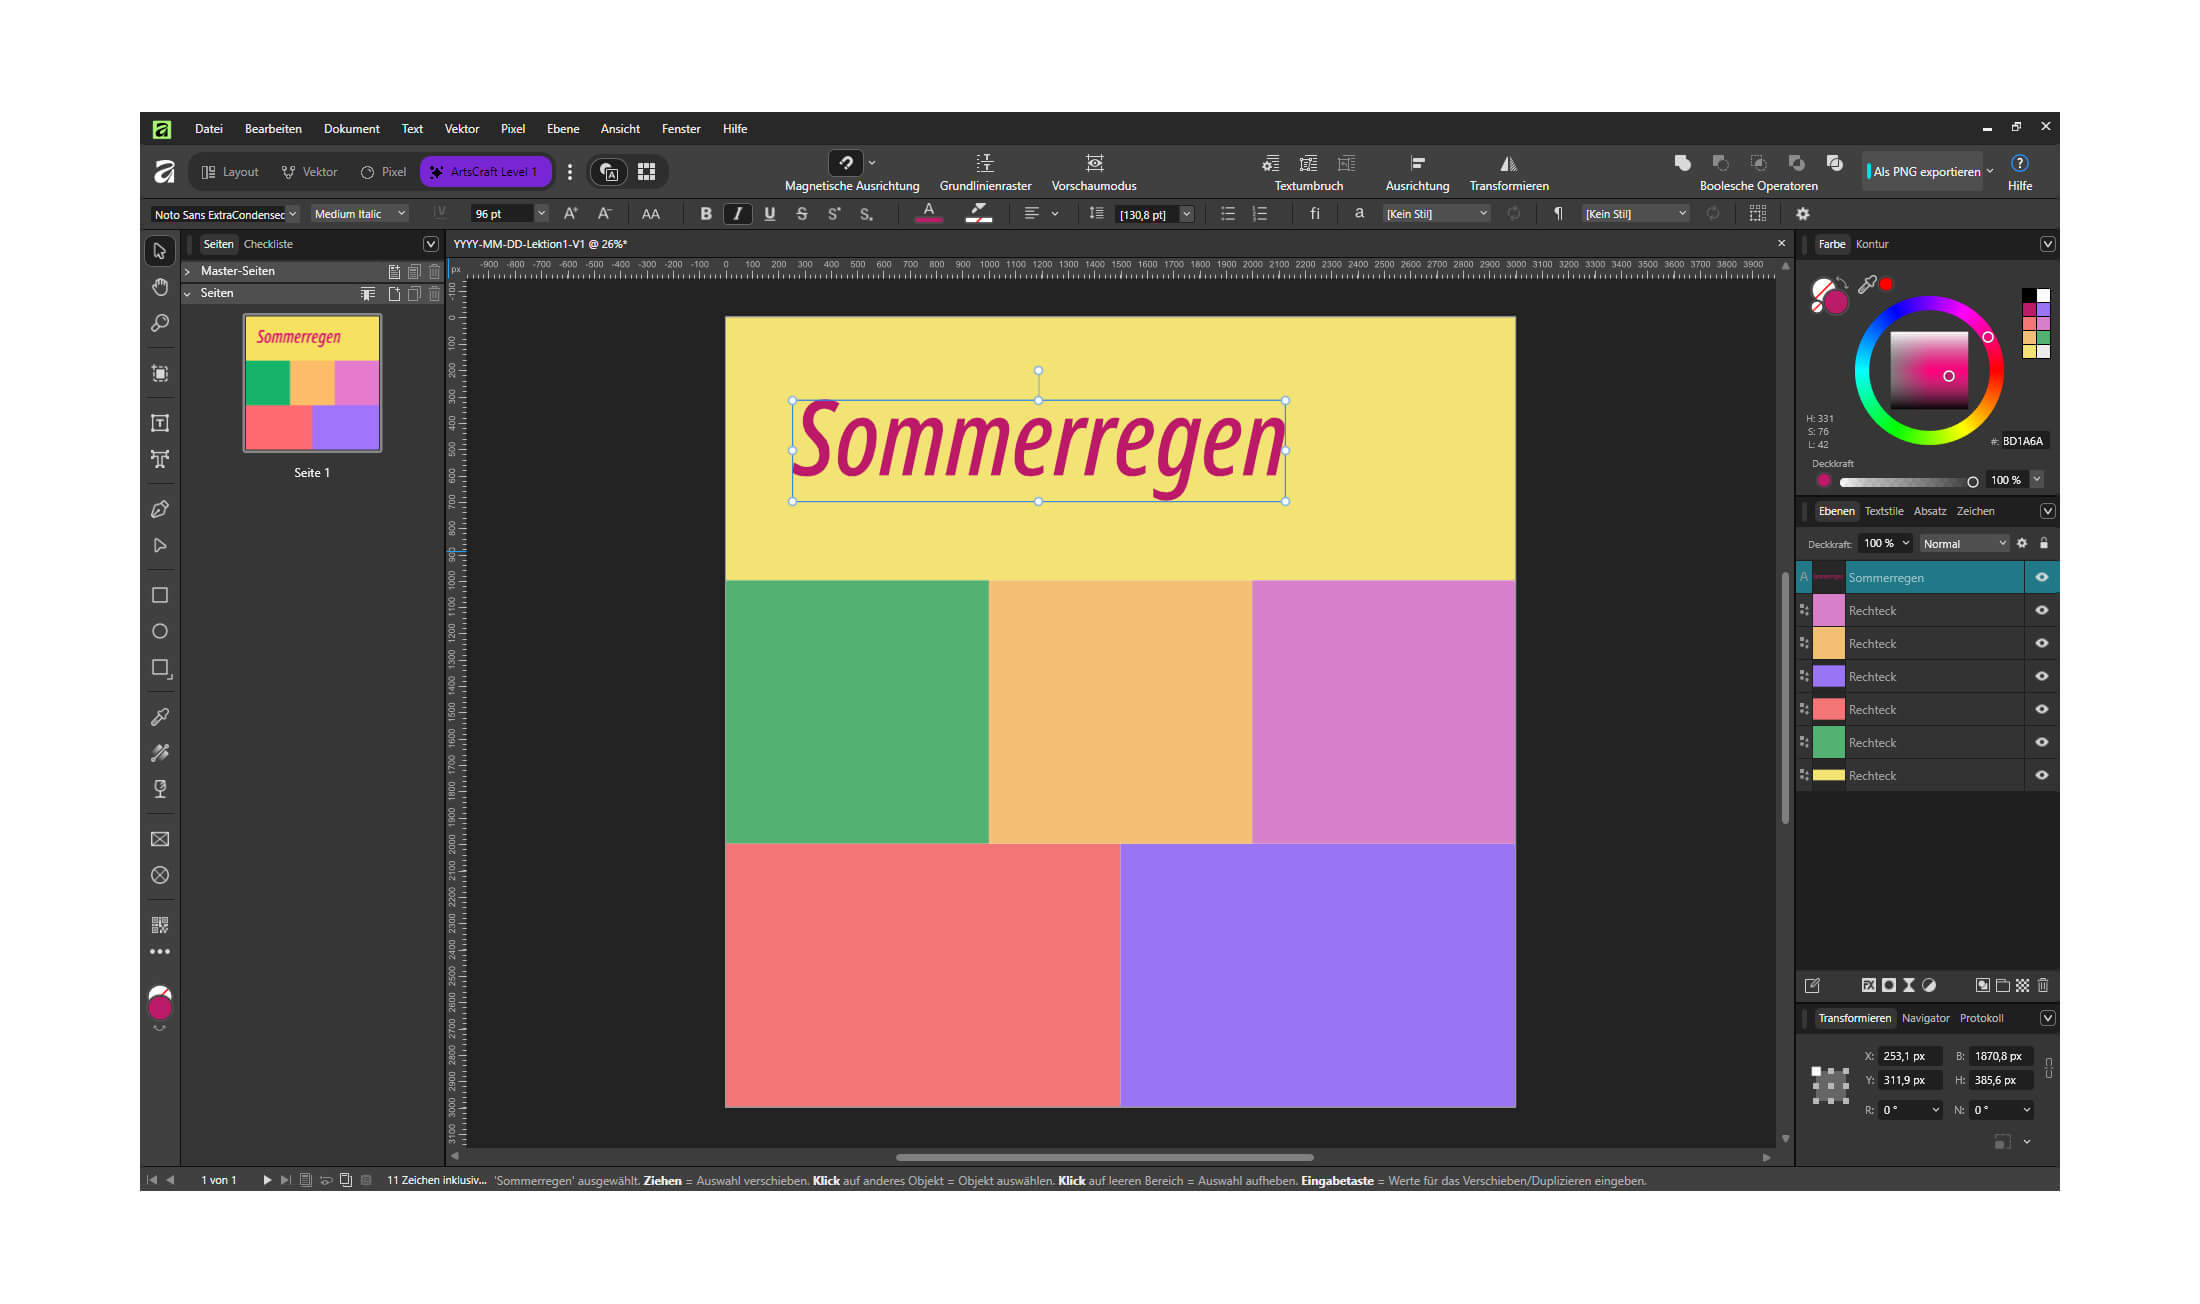Viewport: 2200px width, 1304px height.
Task: Hide the Sommerregen layer
Action: pyautogui.click(x=2042, y=577)
